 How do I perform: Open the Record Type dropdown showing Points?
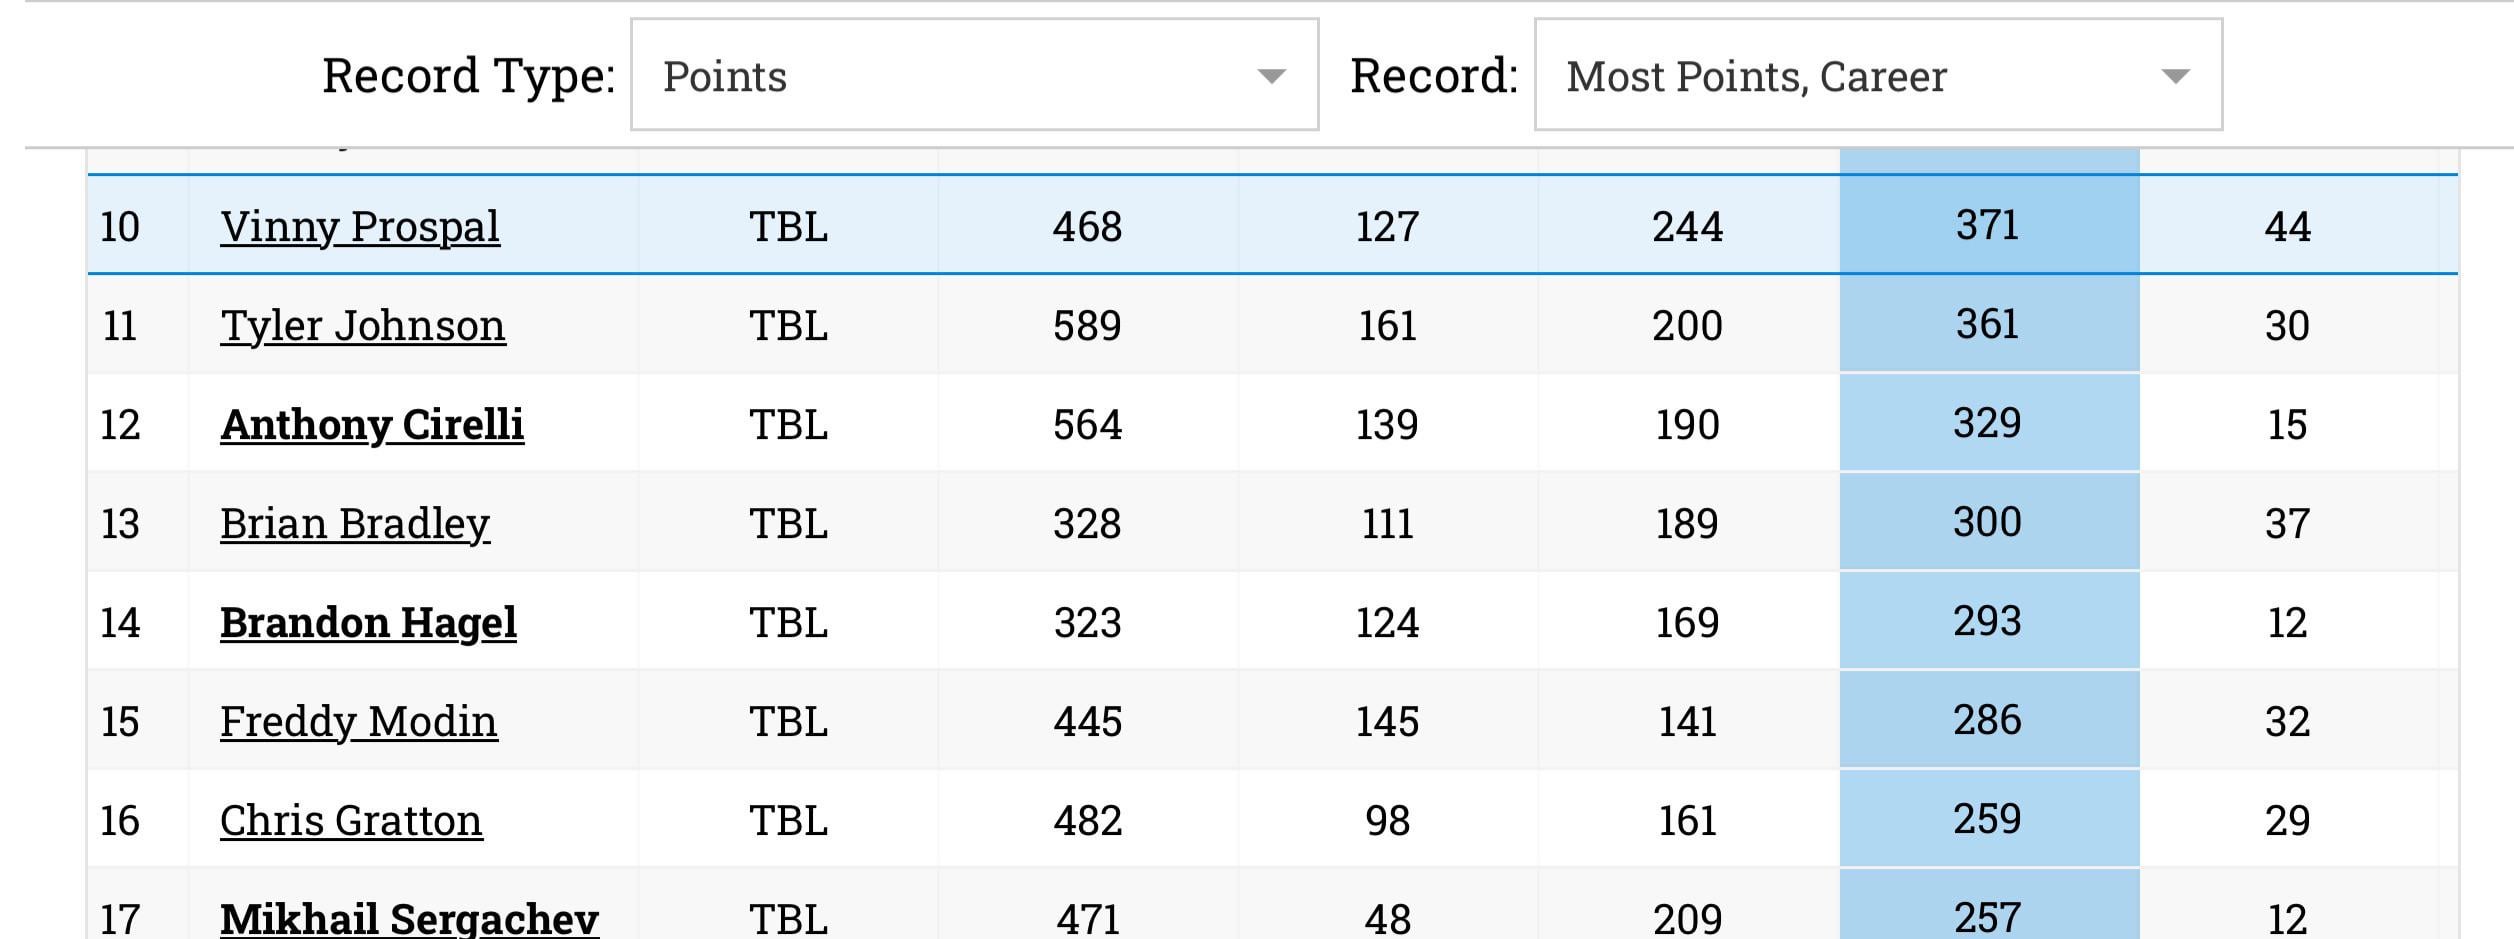973,75
